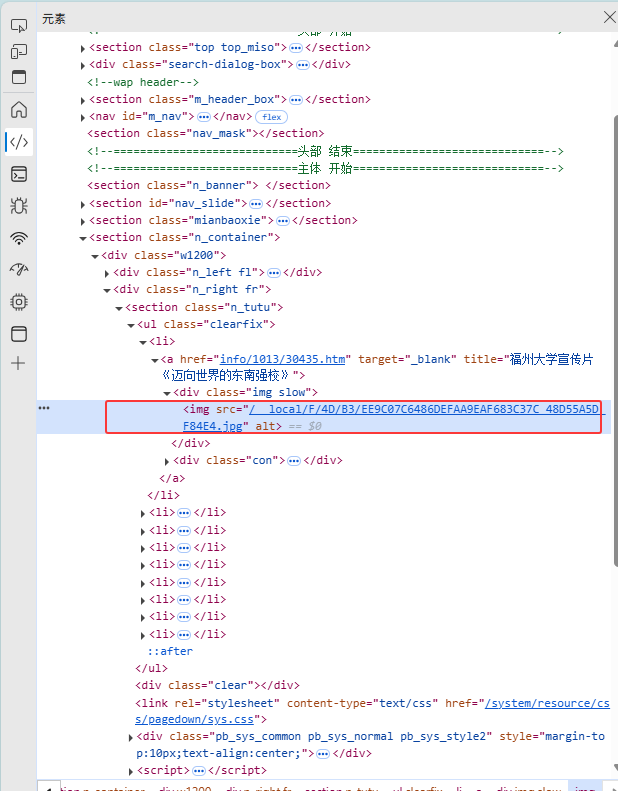Select the wap header comment line

tap(143, 82)
